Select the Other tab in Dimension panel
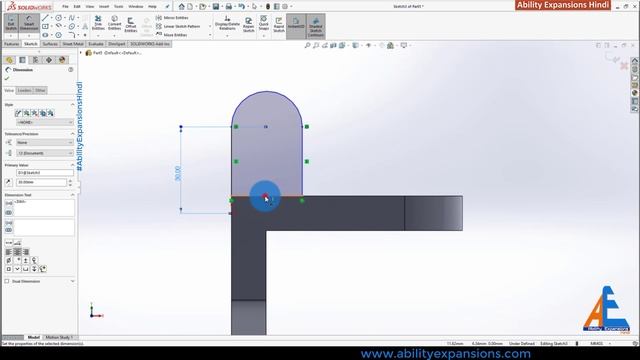The height and width of the screenshot is (360, 640). (x=40, y=91)
